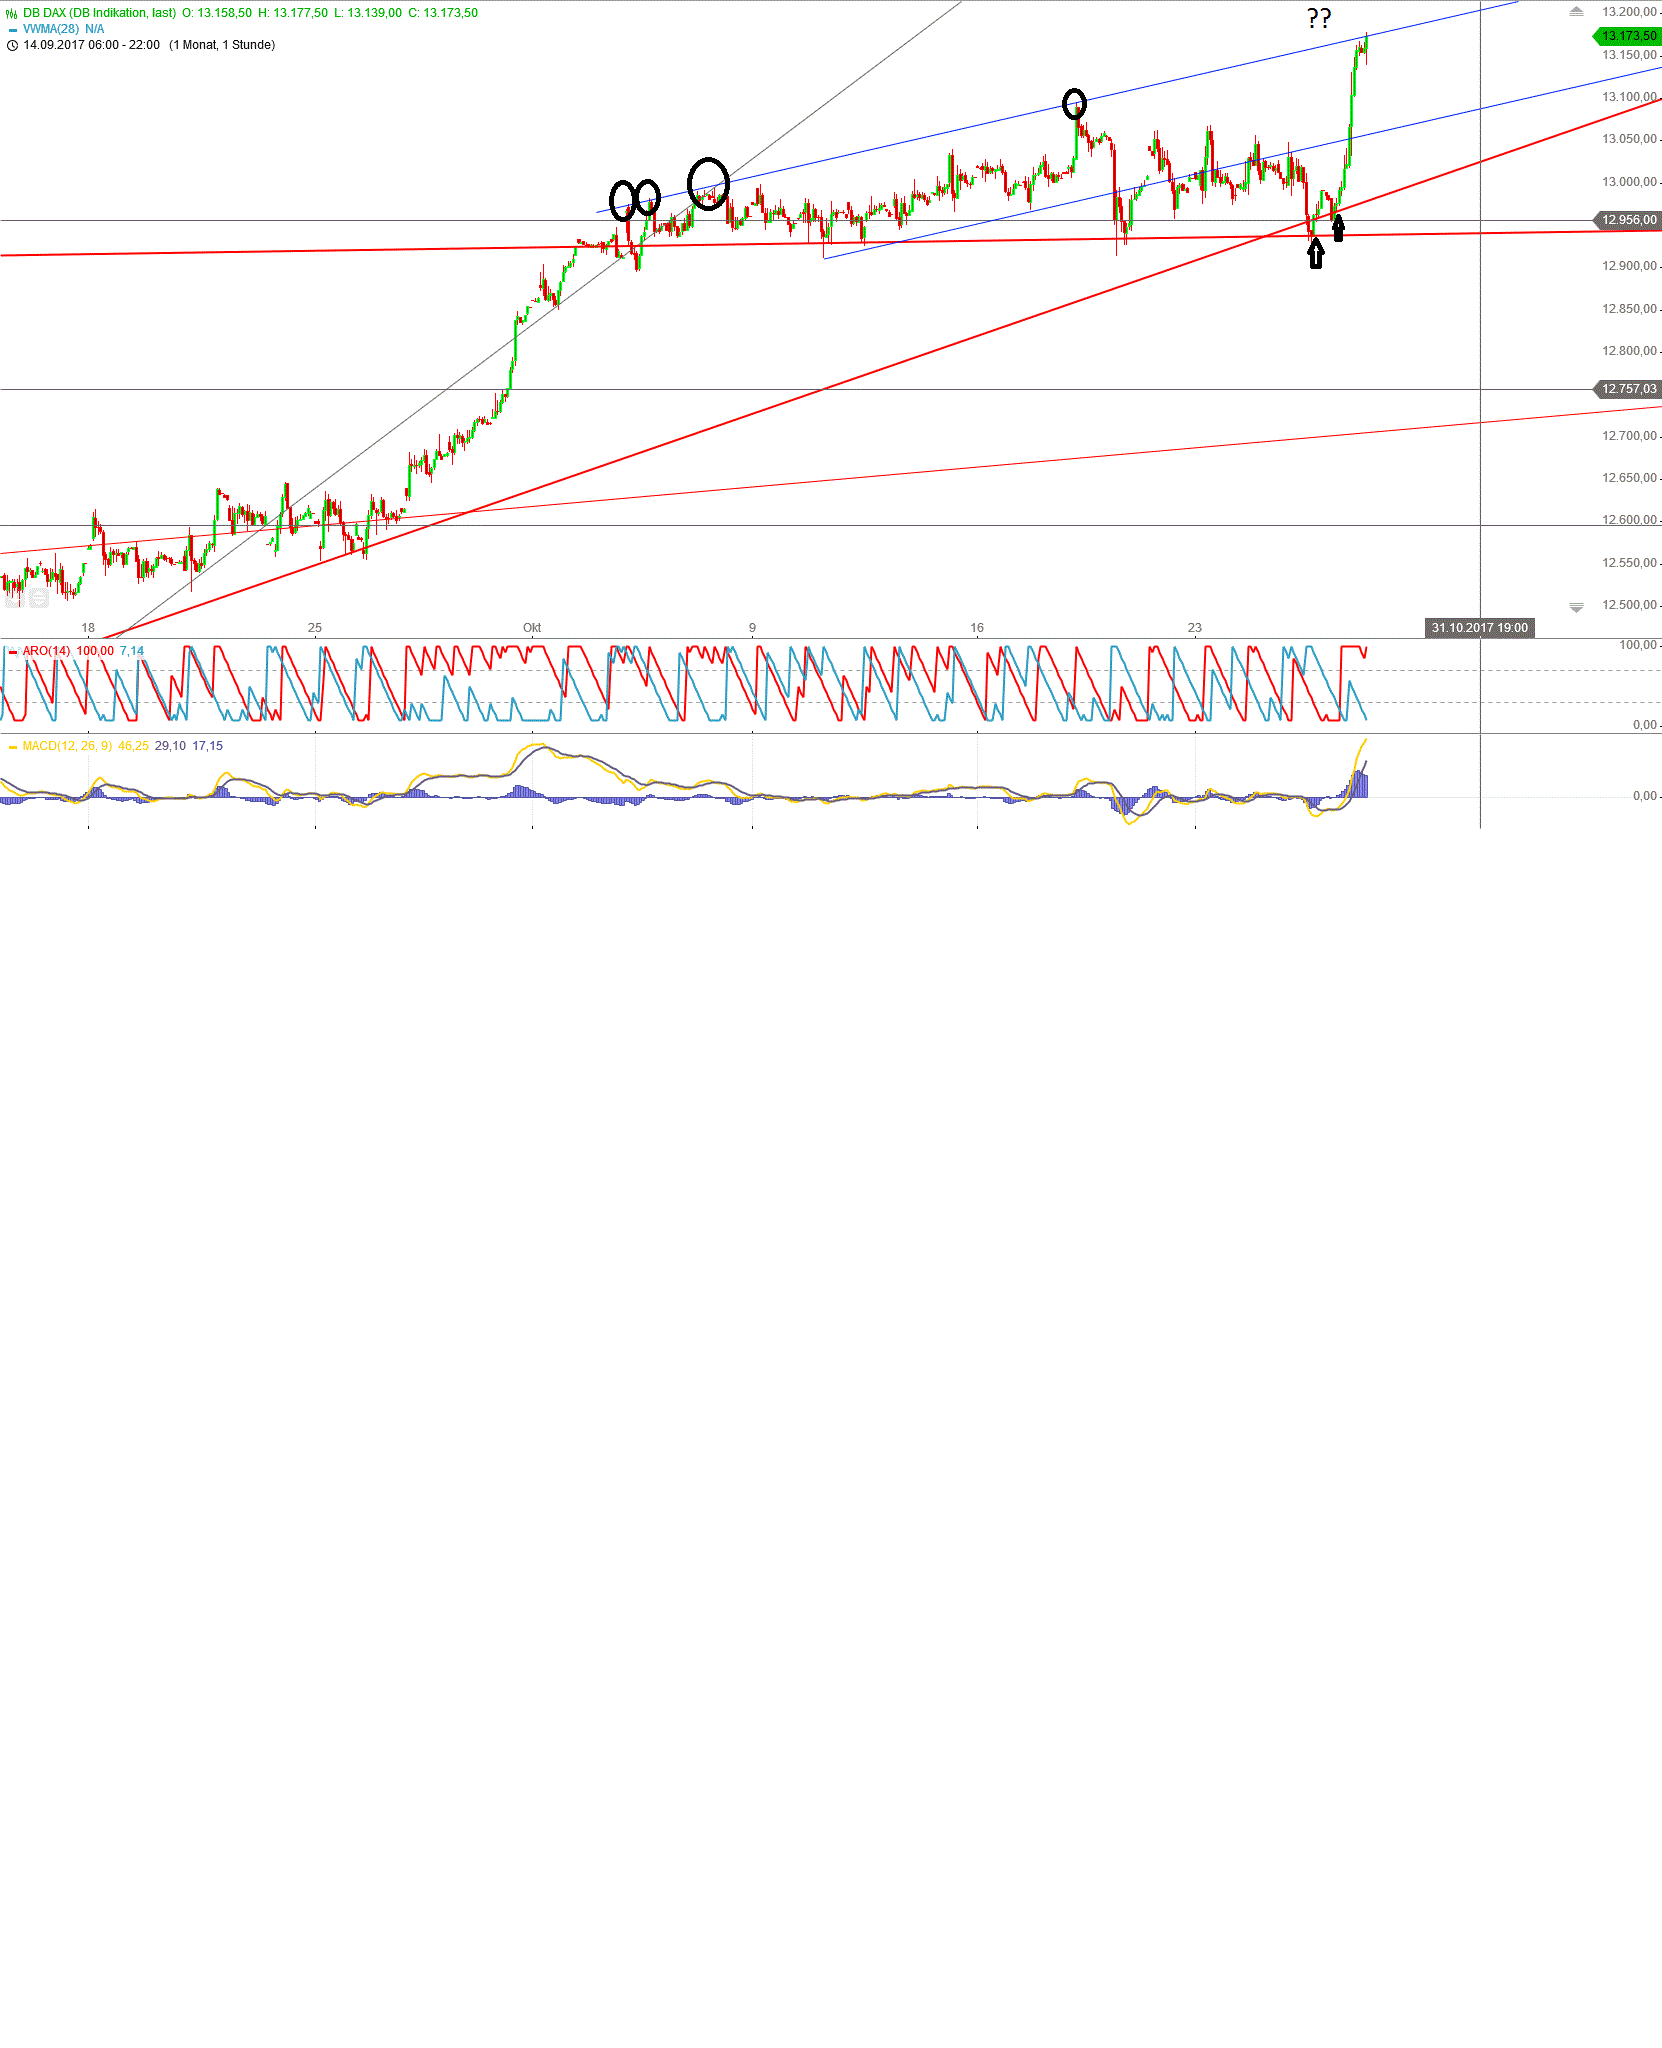Click the 16 date label on the time axis
The width and height of the screenshot is (1662, 2048).
coord(977,628)
